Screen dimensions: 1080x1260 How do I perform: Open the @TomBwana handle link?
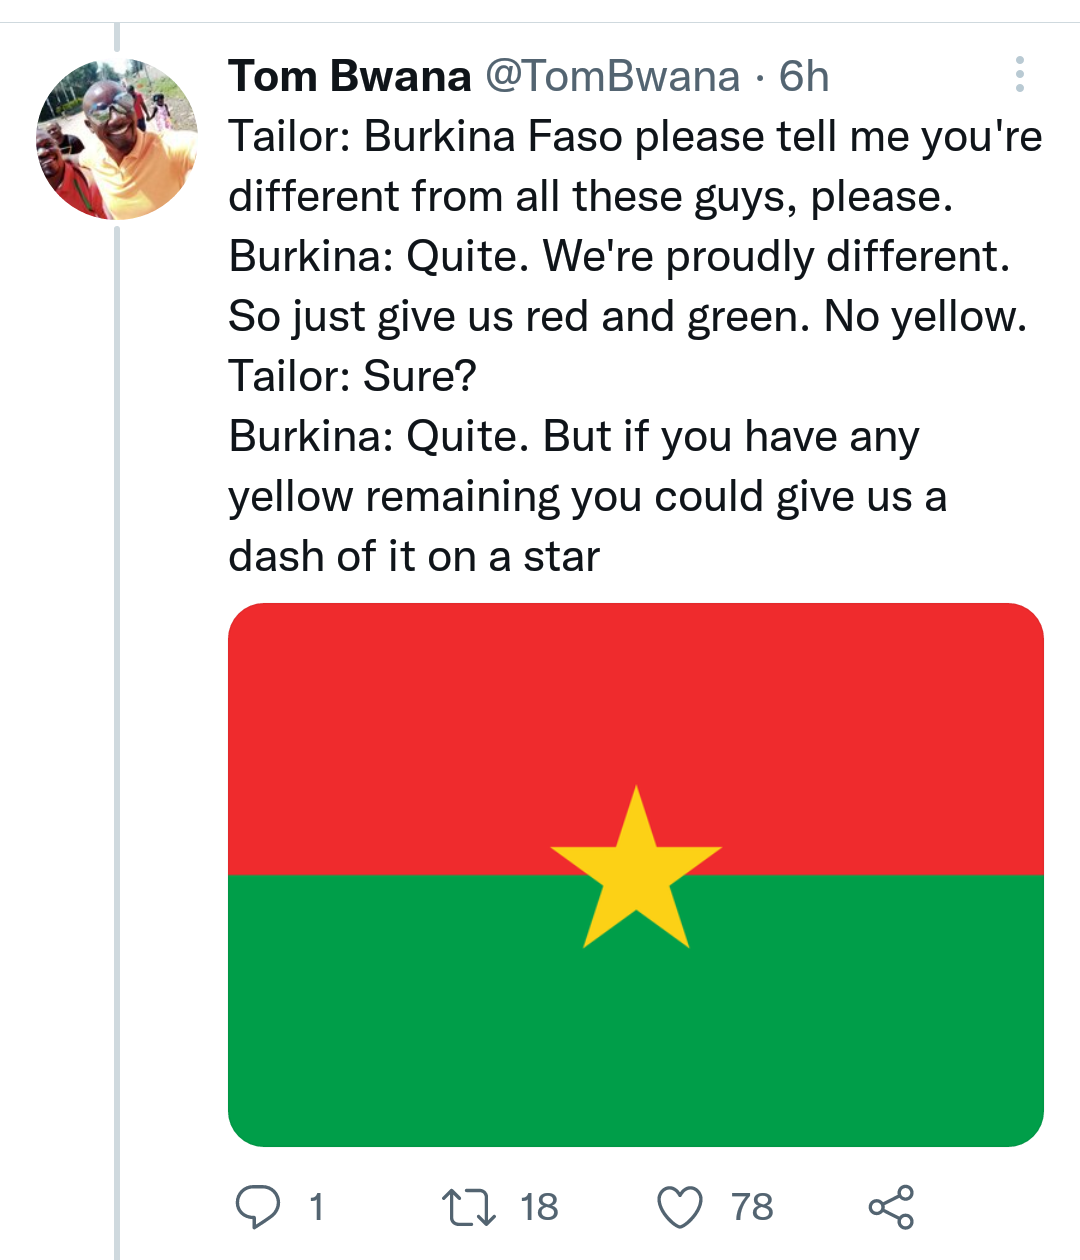pyautogui.click(x=612, y=77)
